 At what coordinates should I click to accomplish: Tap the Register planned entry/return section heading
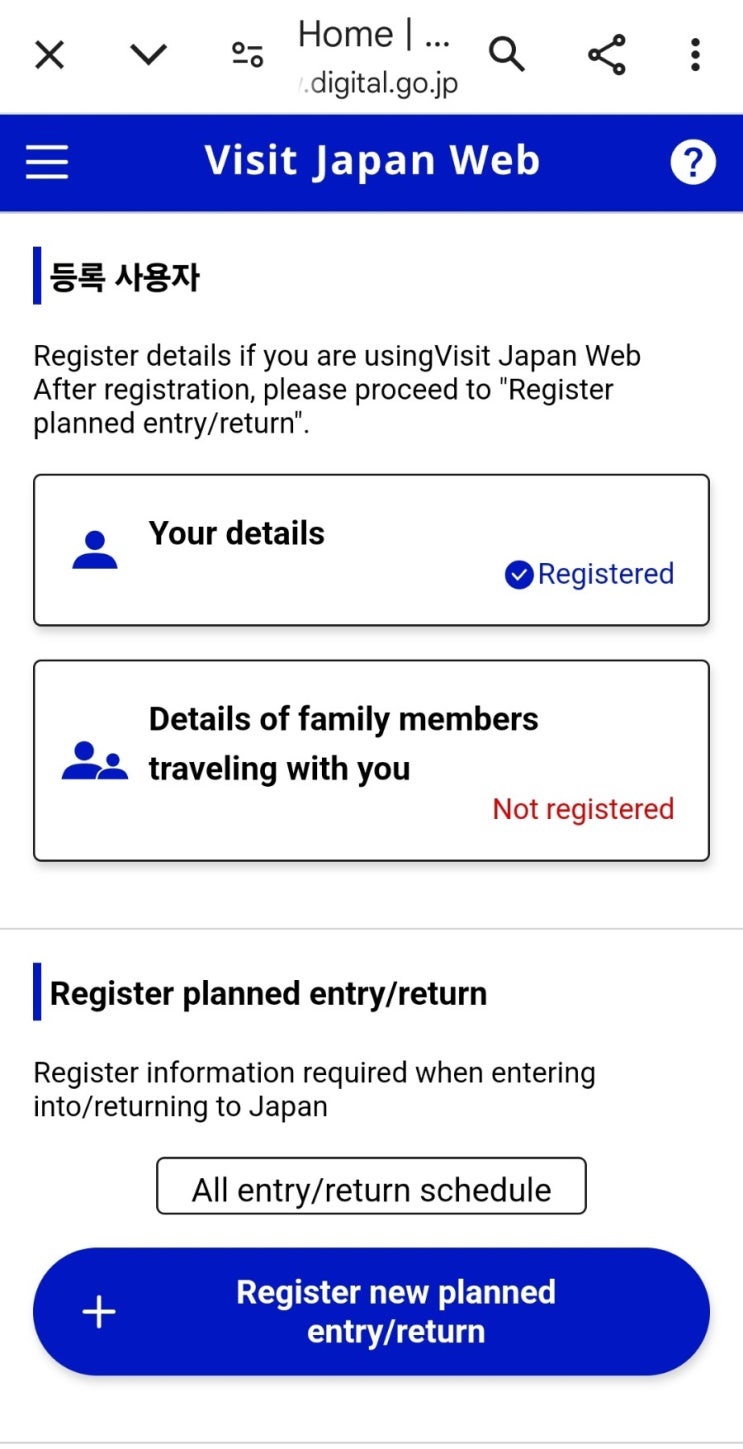coord(268,993)
